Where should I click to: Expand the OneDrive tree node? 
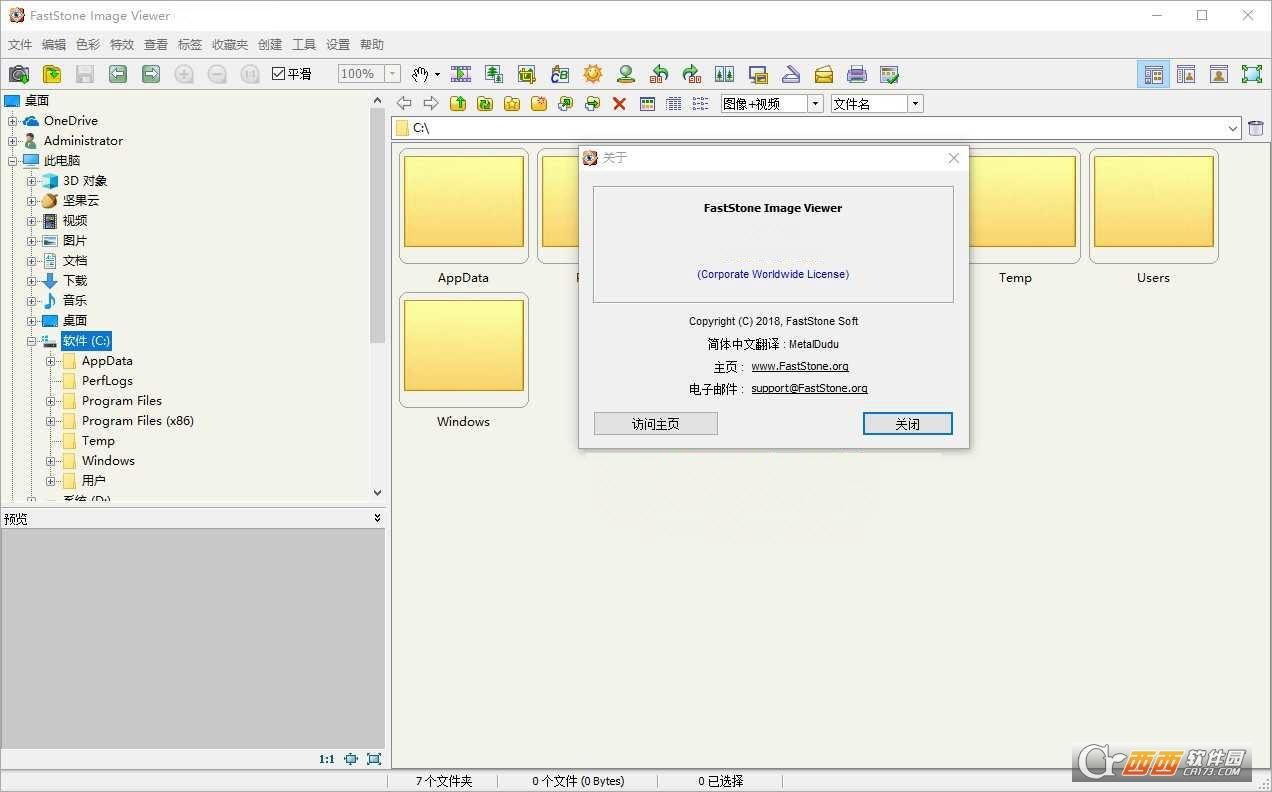point(13,121)
